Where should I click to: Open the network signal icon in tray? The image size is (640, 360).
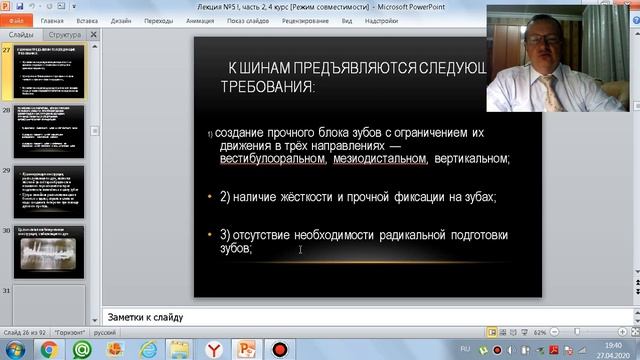pyautogui.click(x=582, y=350)
